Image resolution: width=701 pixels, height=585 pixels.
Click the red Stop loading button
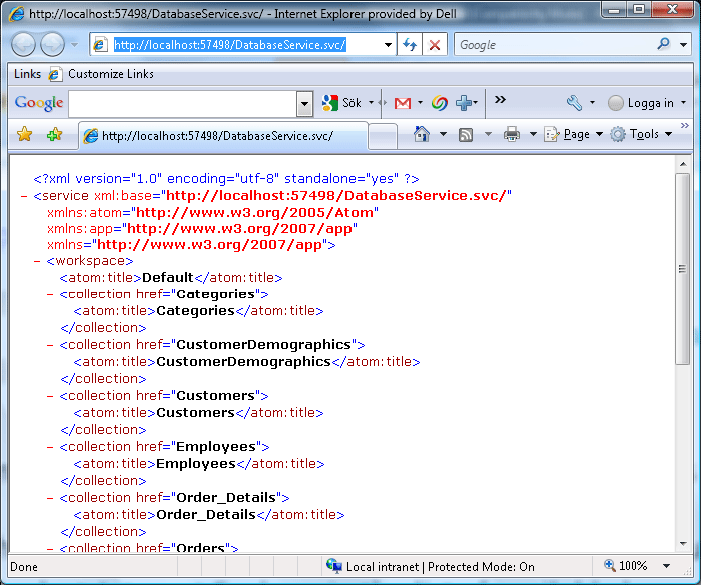point(435,45)
